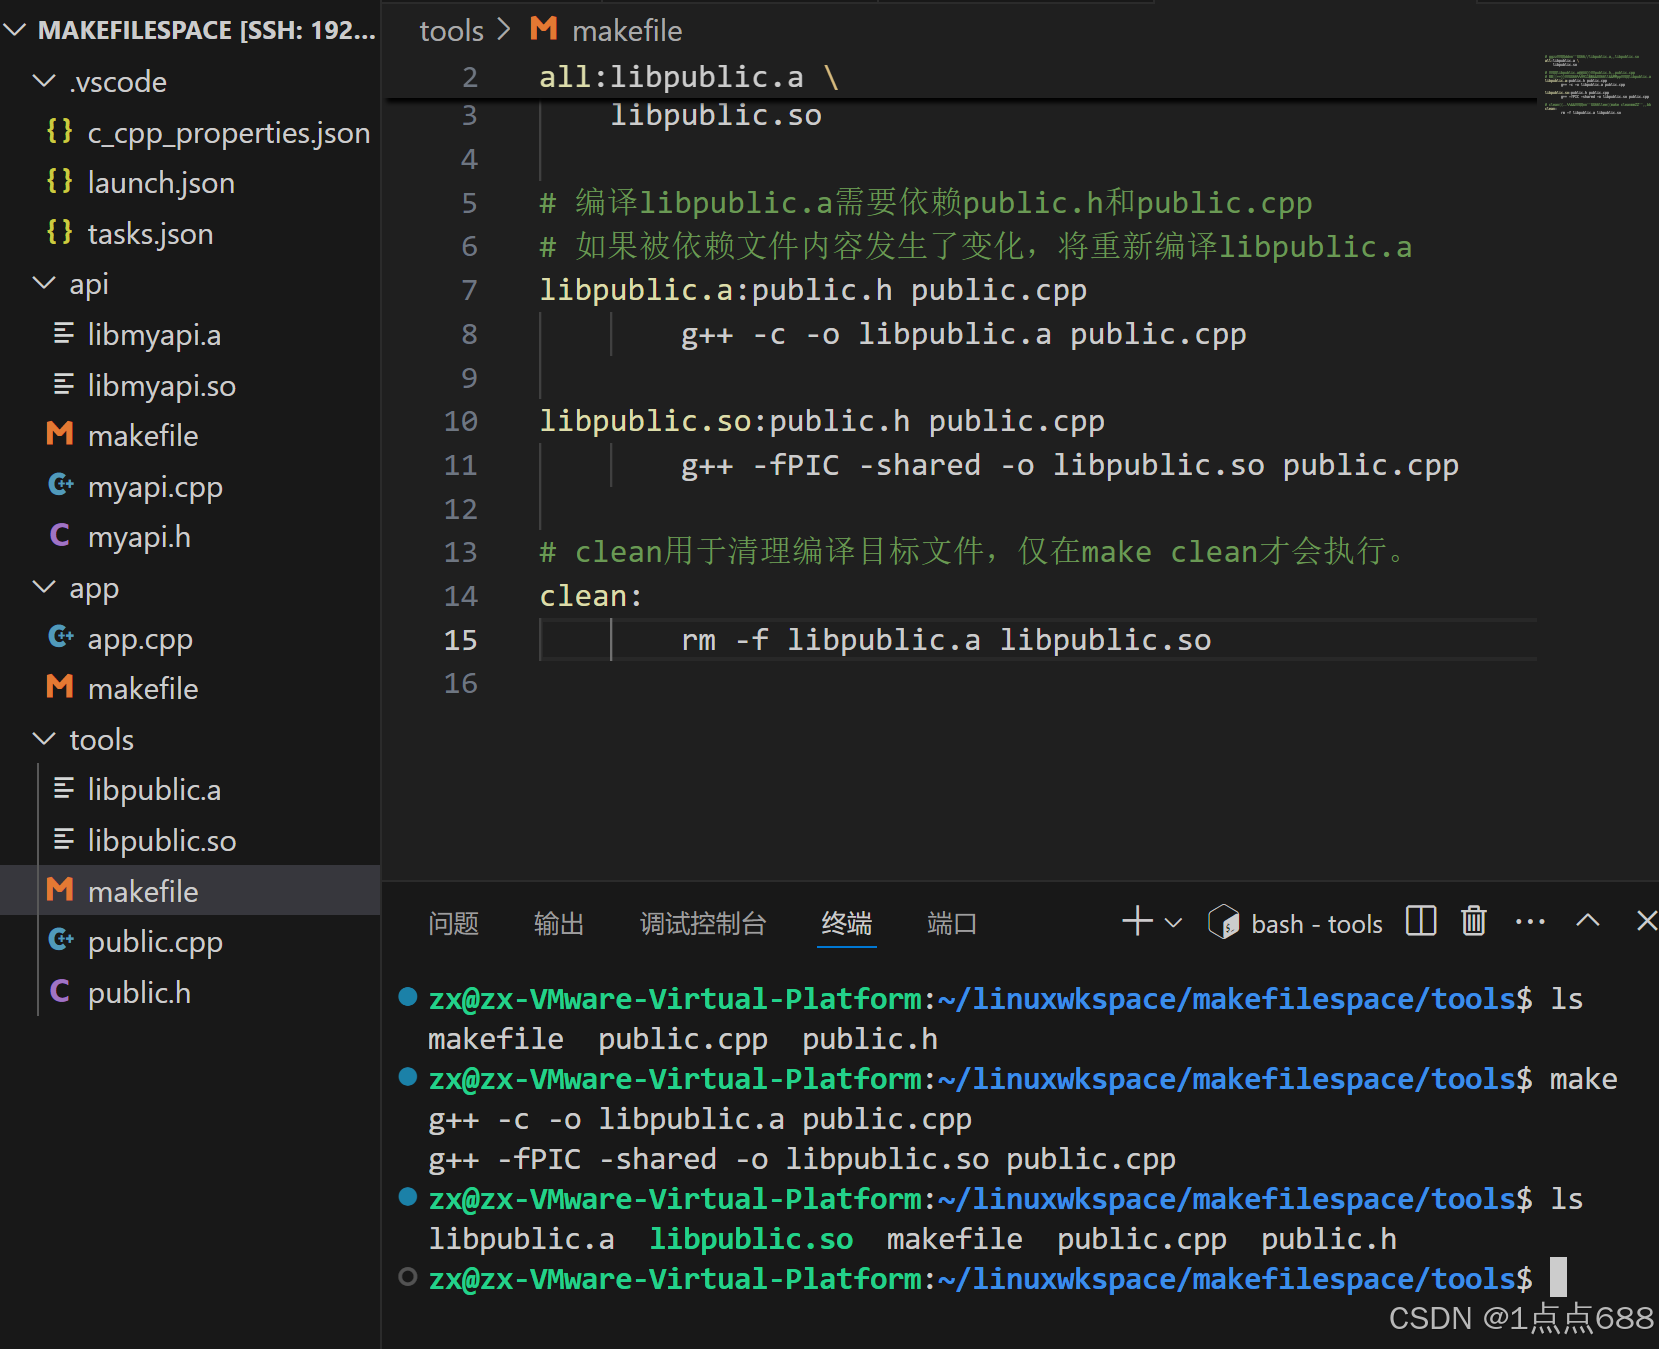Click the M icon beside the tools makefile
The width and height of the screenshot is (1659, 1349).
point(60,890)
